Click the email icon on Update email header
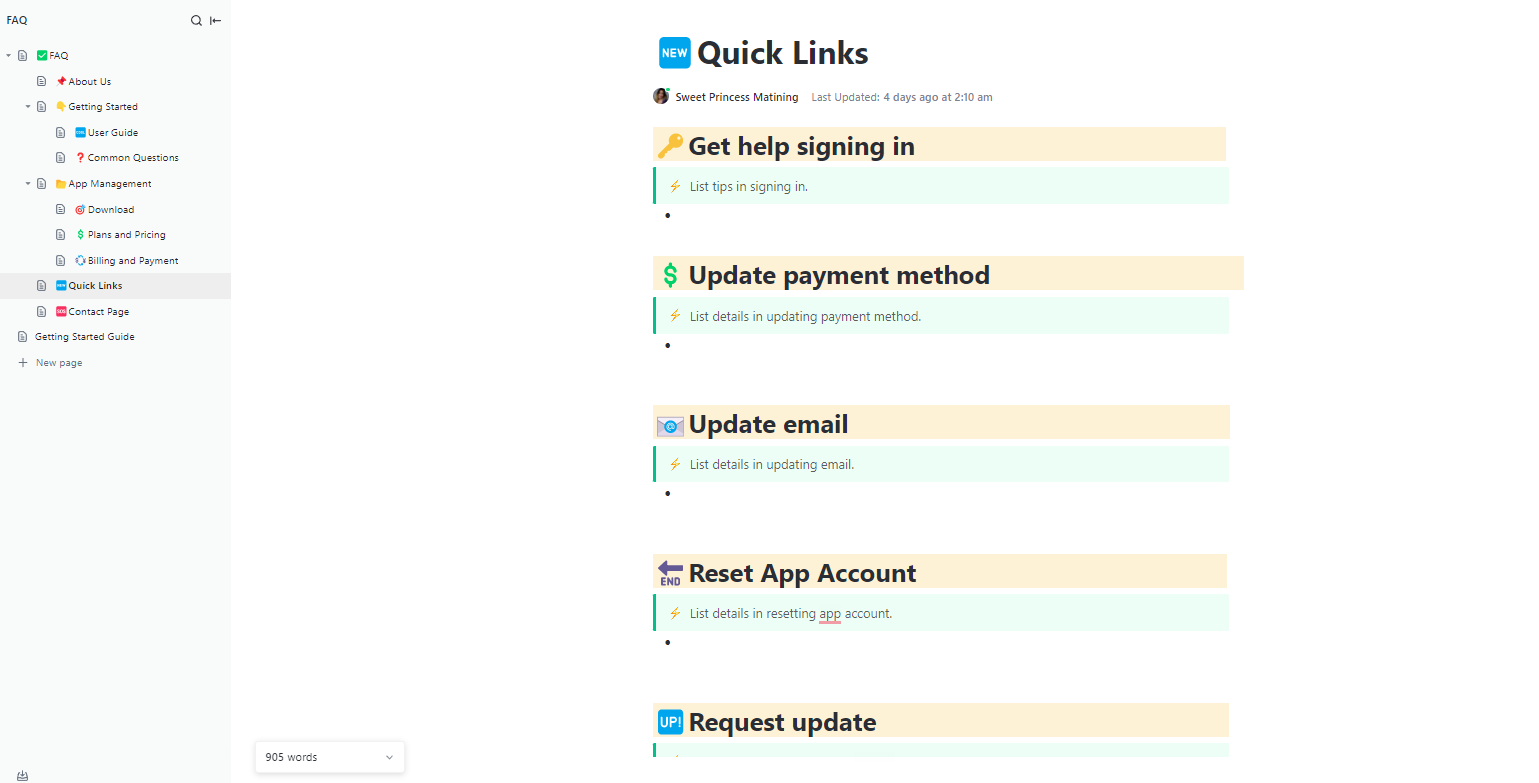The width and height of the screenshot is (1539, 783). tap(670, 424)
